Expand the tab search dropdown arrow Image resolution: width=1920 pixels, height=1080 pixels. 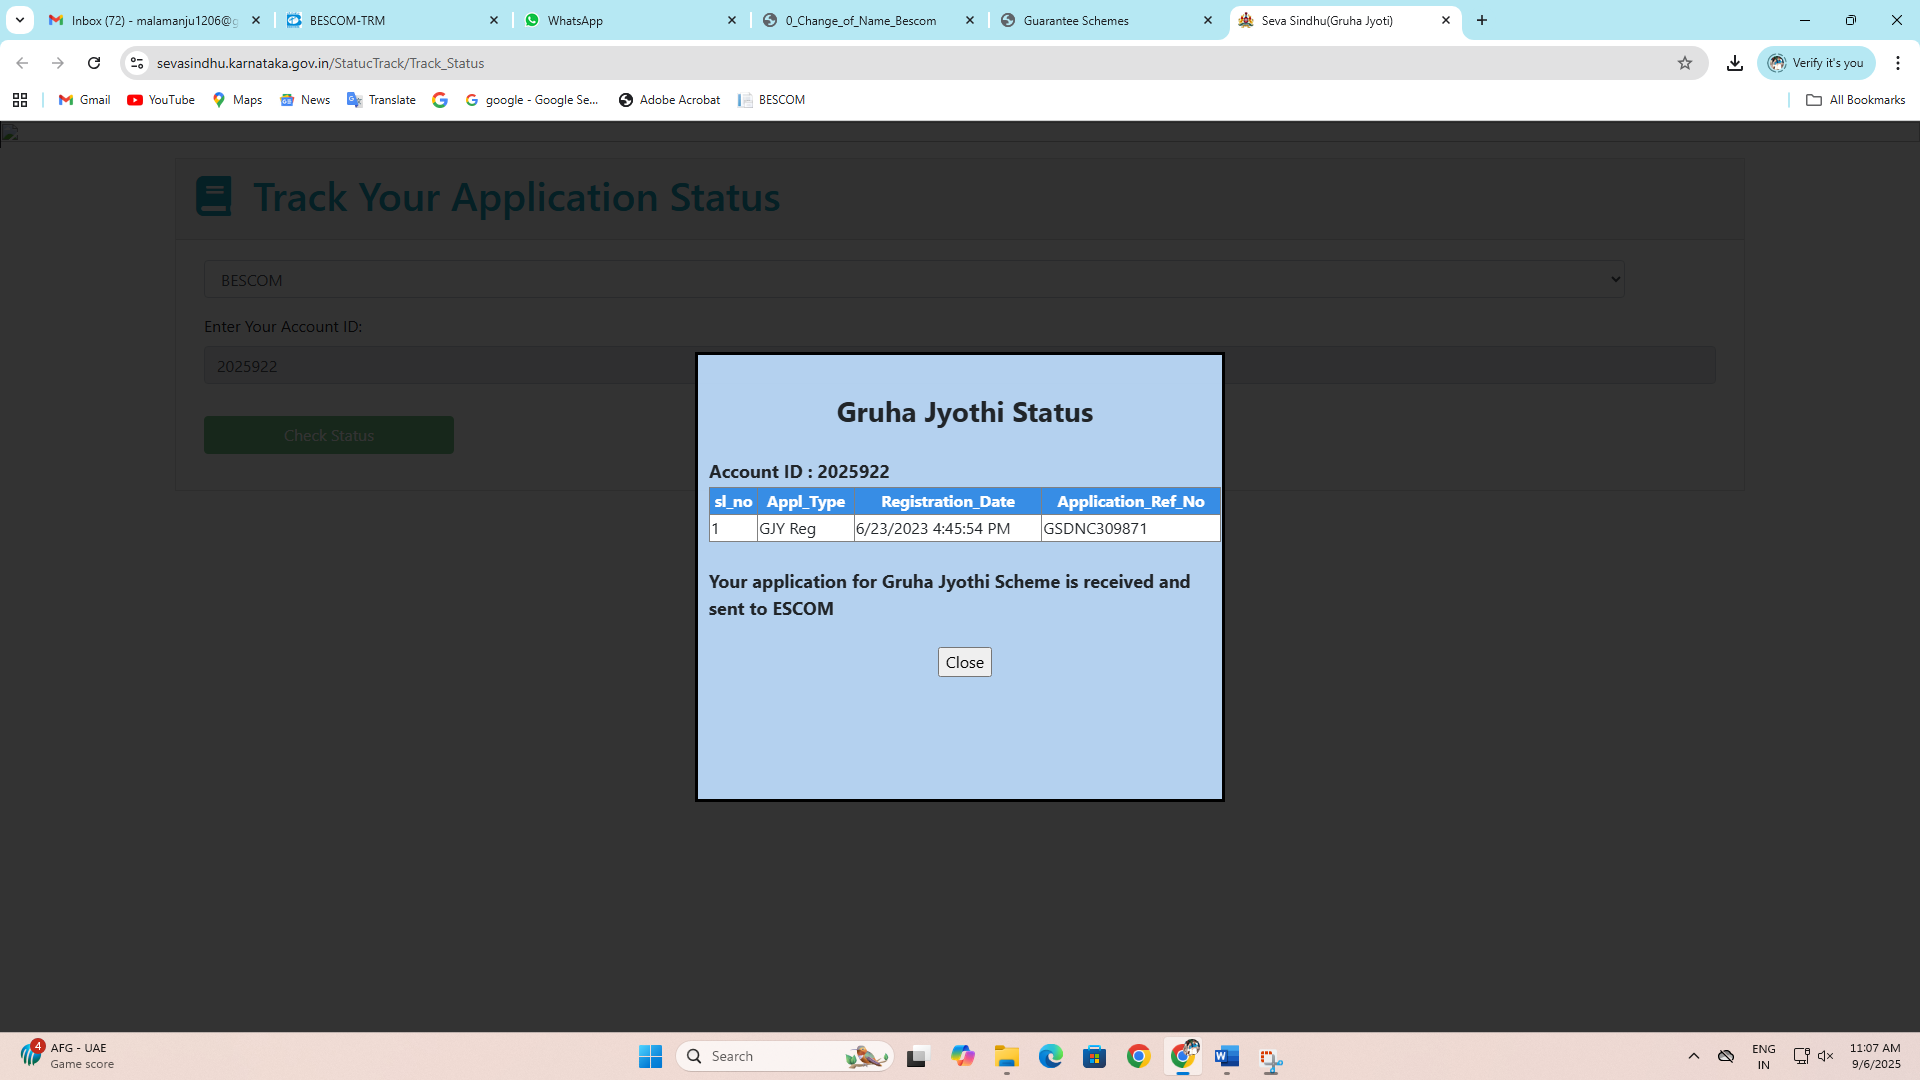coord(20,20)
